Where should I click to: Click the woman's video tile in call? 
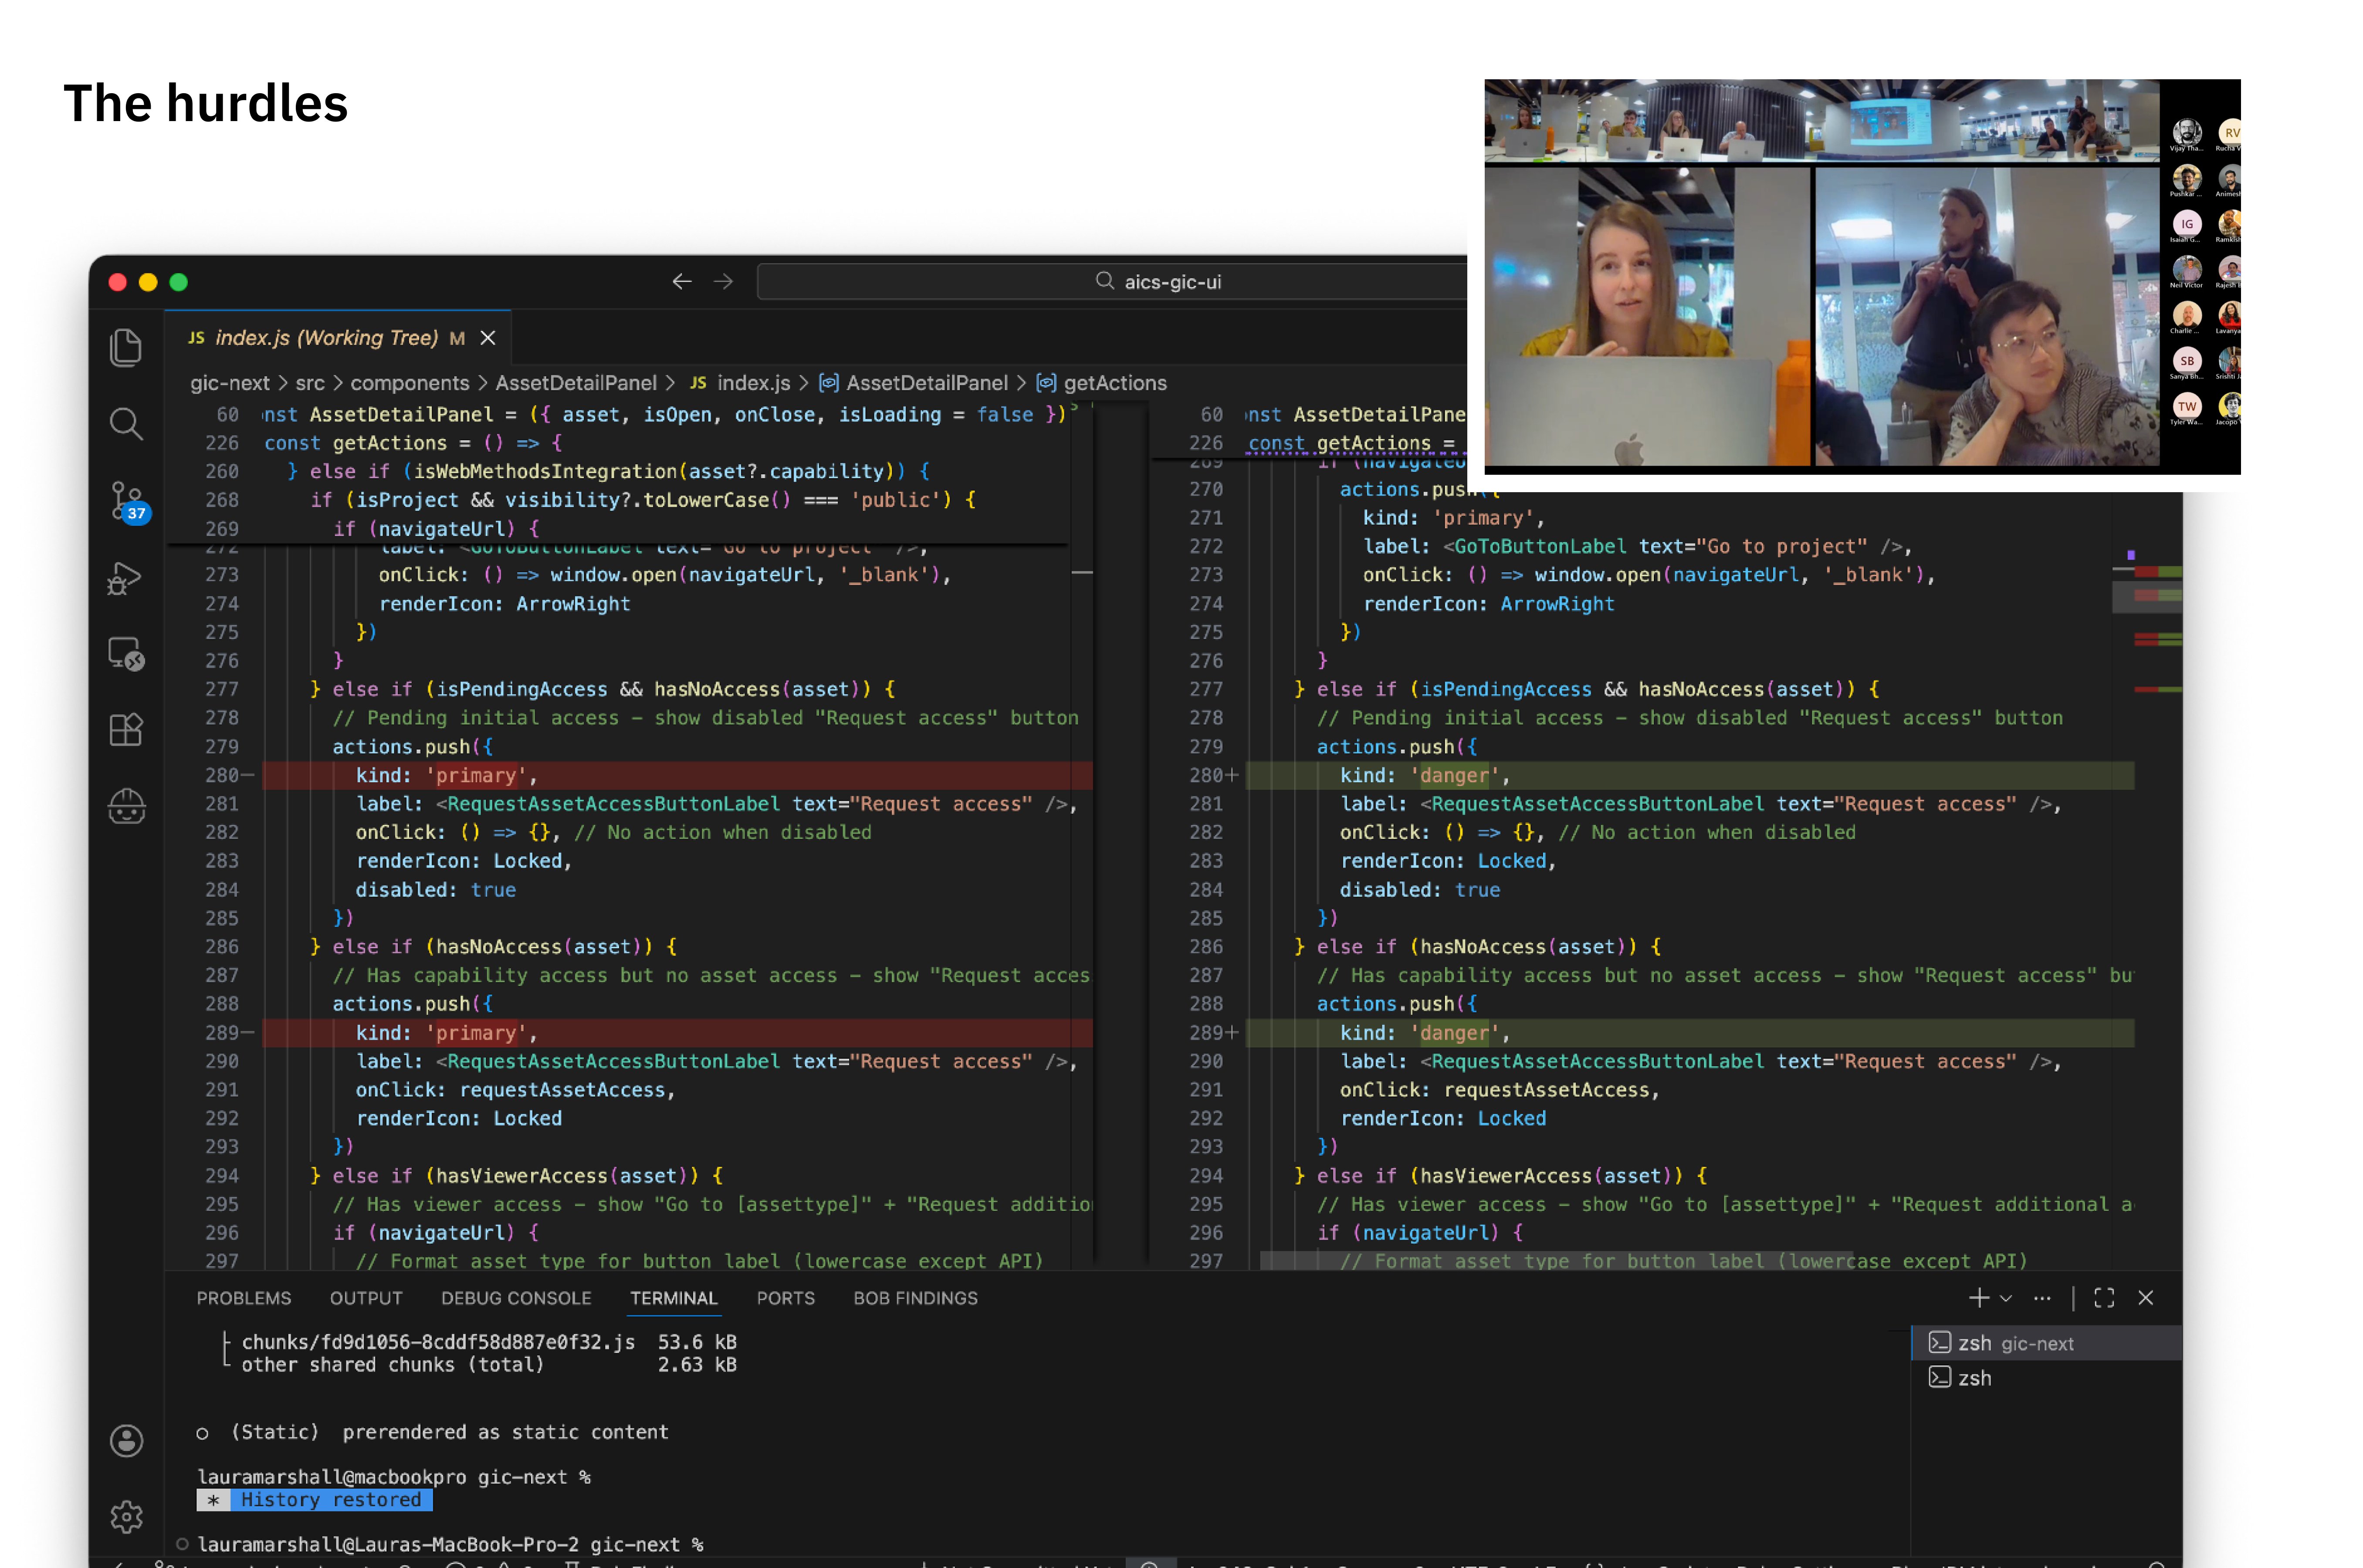(x=1647, y=316)
